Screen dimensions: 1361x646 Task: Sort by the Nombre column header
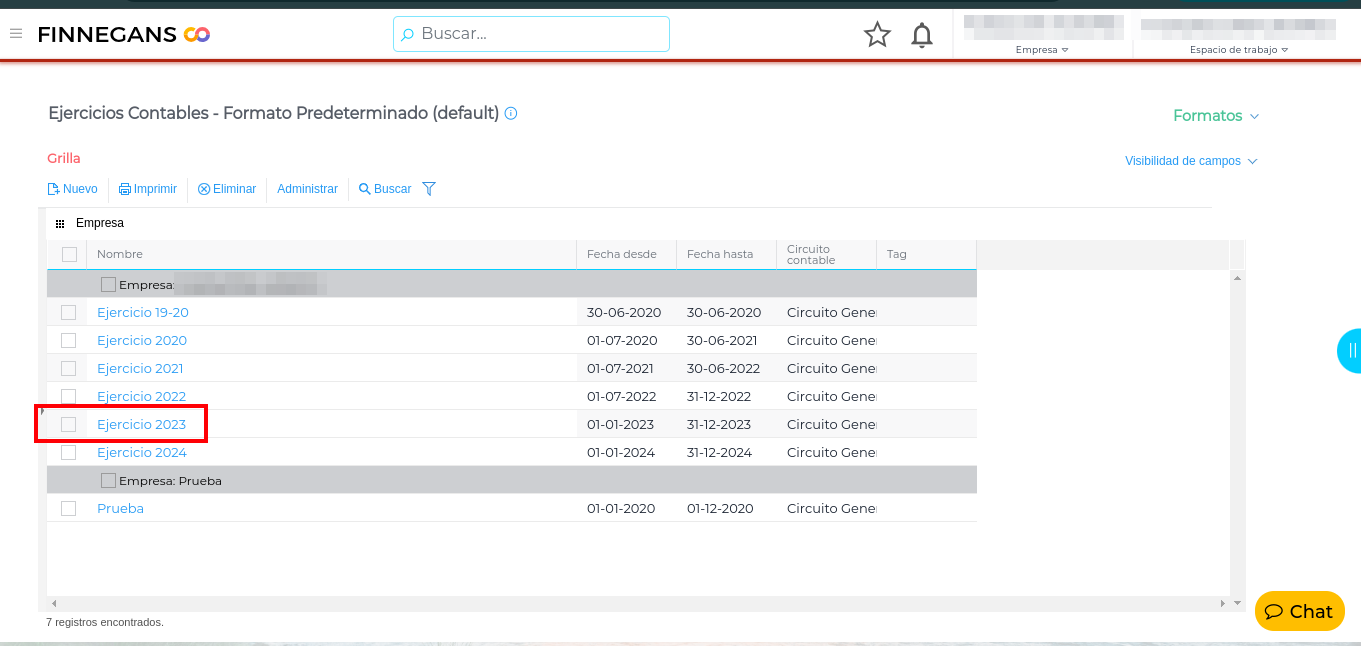[x=331, y=254]
